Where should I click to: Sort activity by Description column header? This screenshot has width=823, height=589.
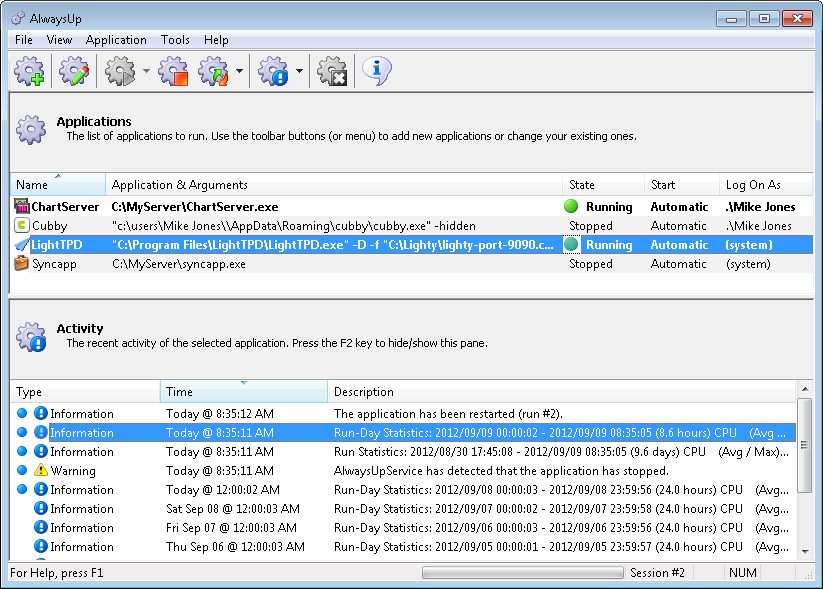(x=562, y=392)
